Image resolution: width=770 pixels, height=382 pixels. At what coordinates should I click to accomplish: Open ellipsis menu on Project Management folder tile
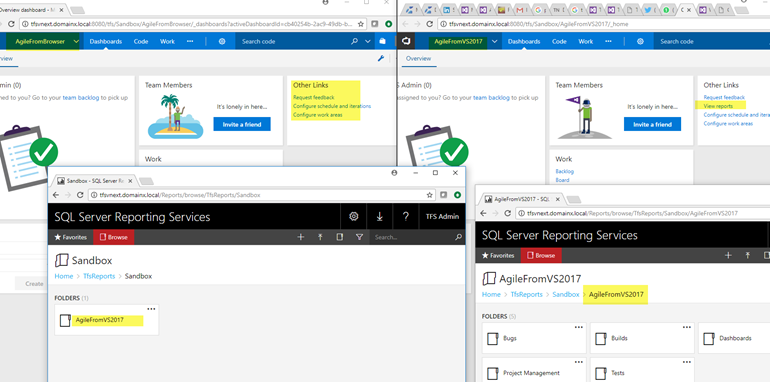click(x=578, y=362)
